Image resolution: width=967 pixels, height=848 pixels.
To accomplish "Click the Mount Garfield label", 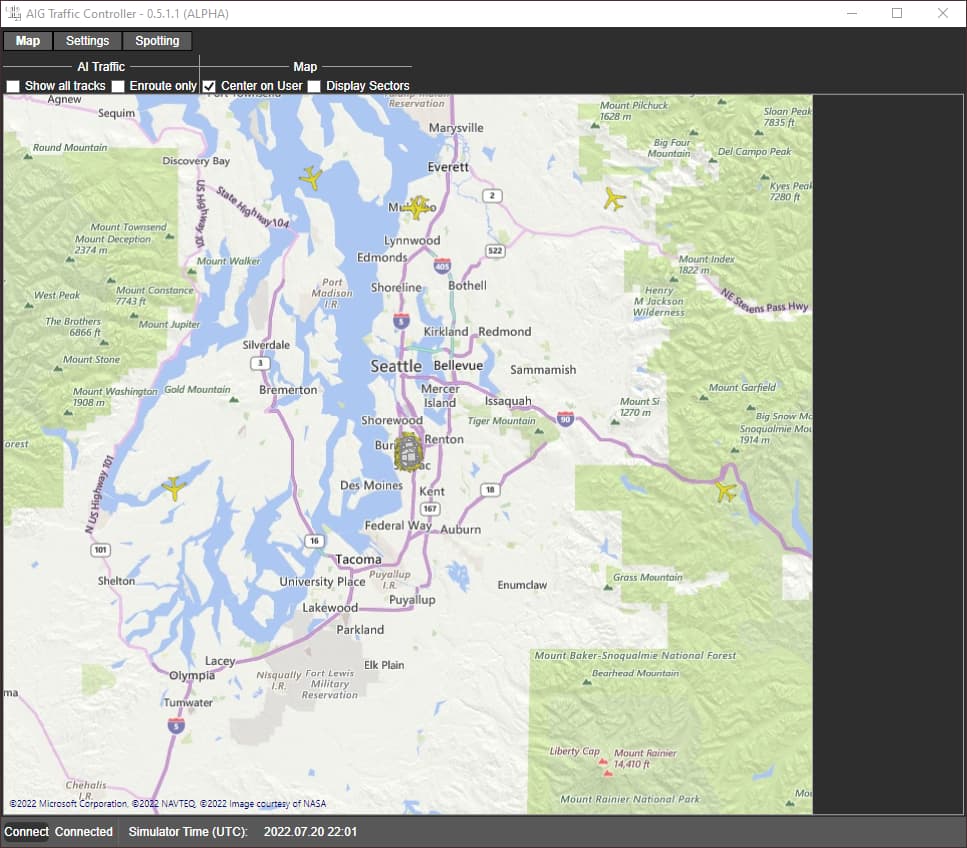I will point(743,387).
